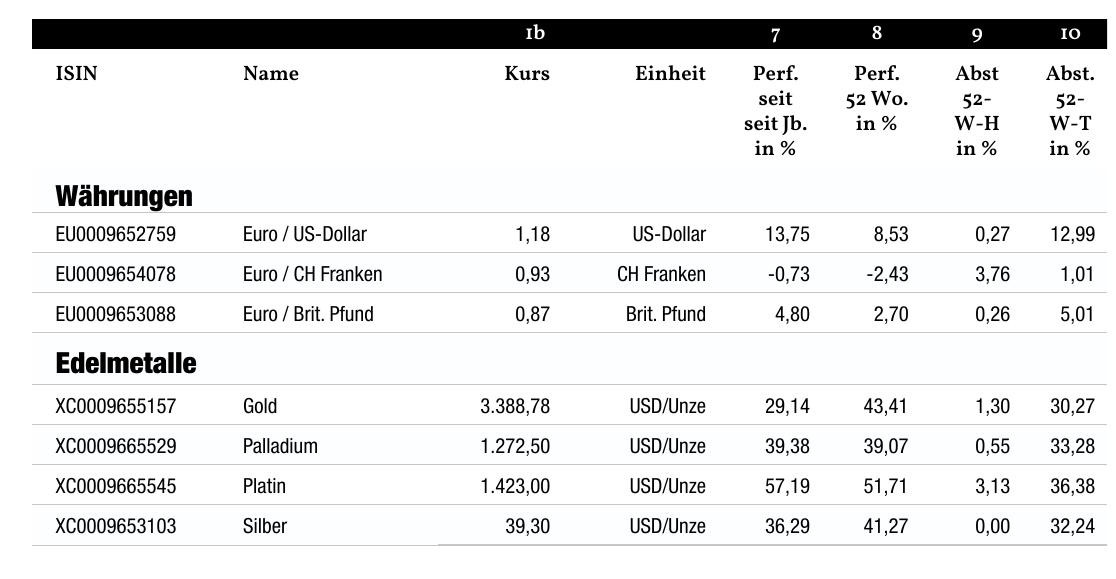Select ISIN XC0009653103

(x=115, y=526)
